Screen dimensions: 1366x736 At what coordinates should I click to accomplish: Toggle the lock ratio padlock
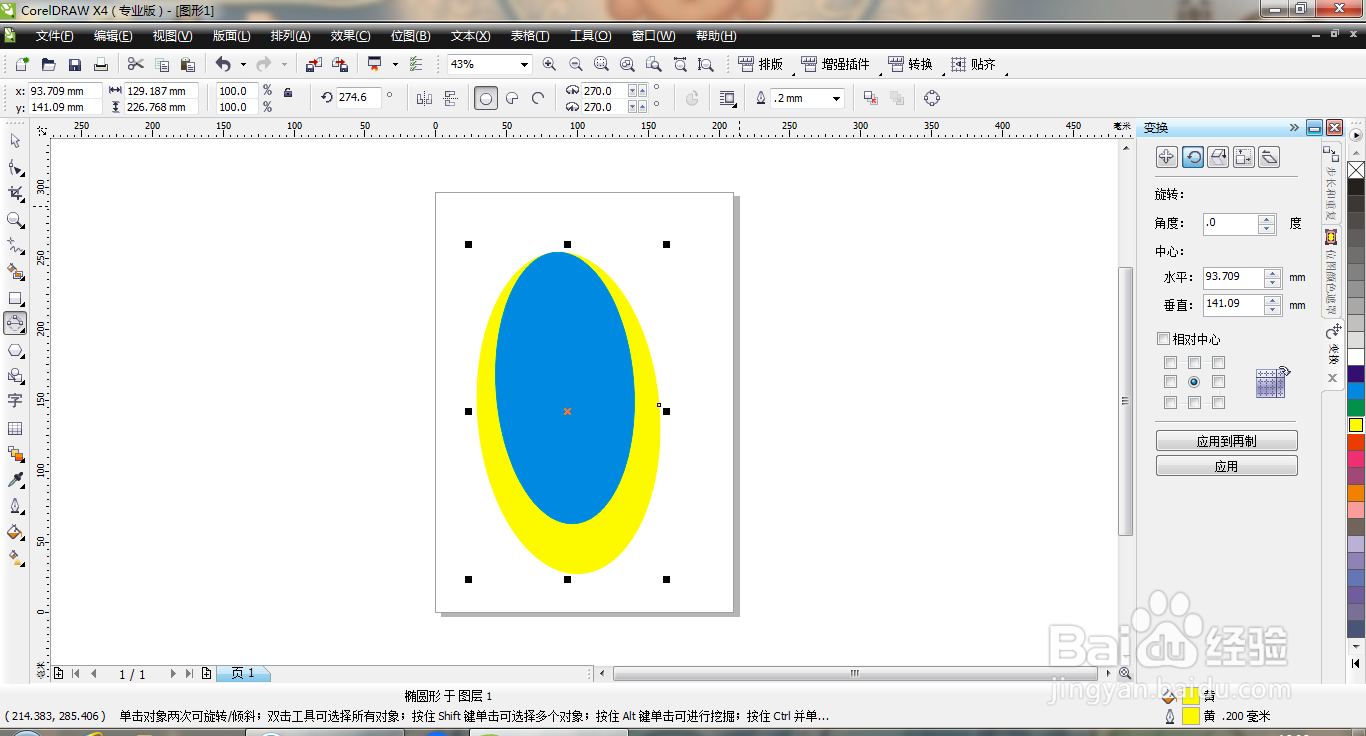point(288,92)
